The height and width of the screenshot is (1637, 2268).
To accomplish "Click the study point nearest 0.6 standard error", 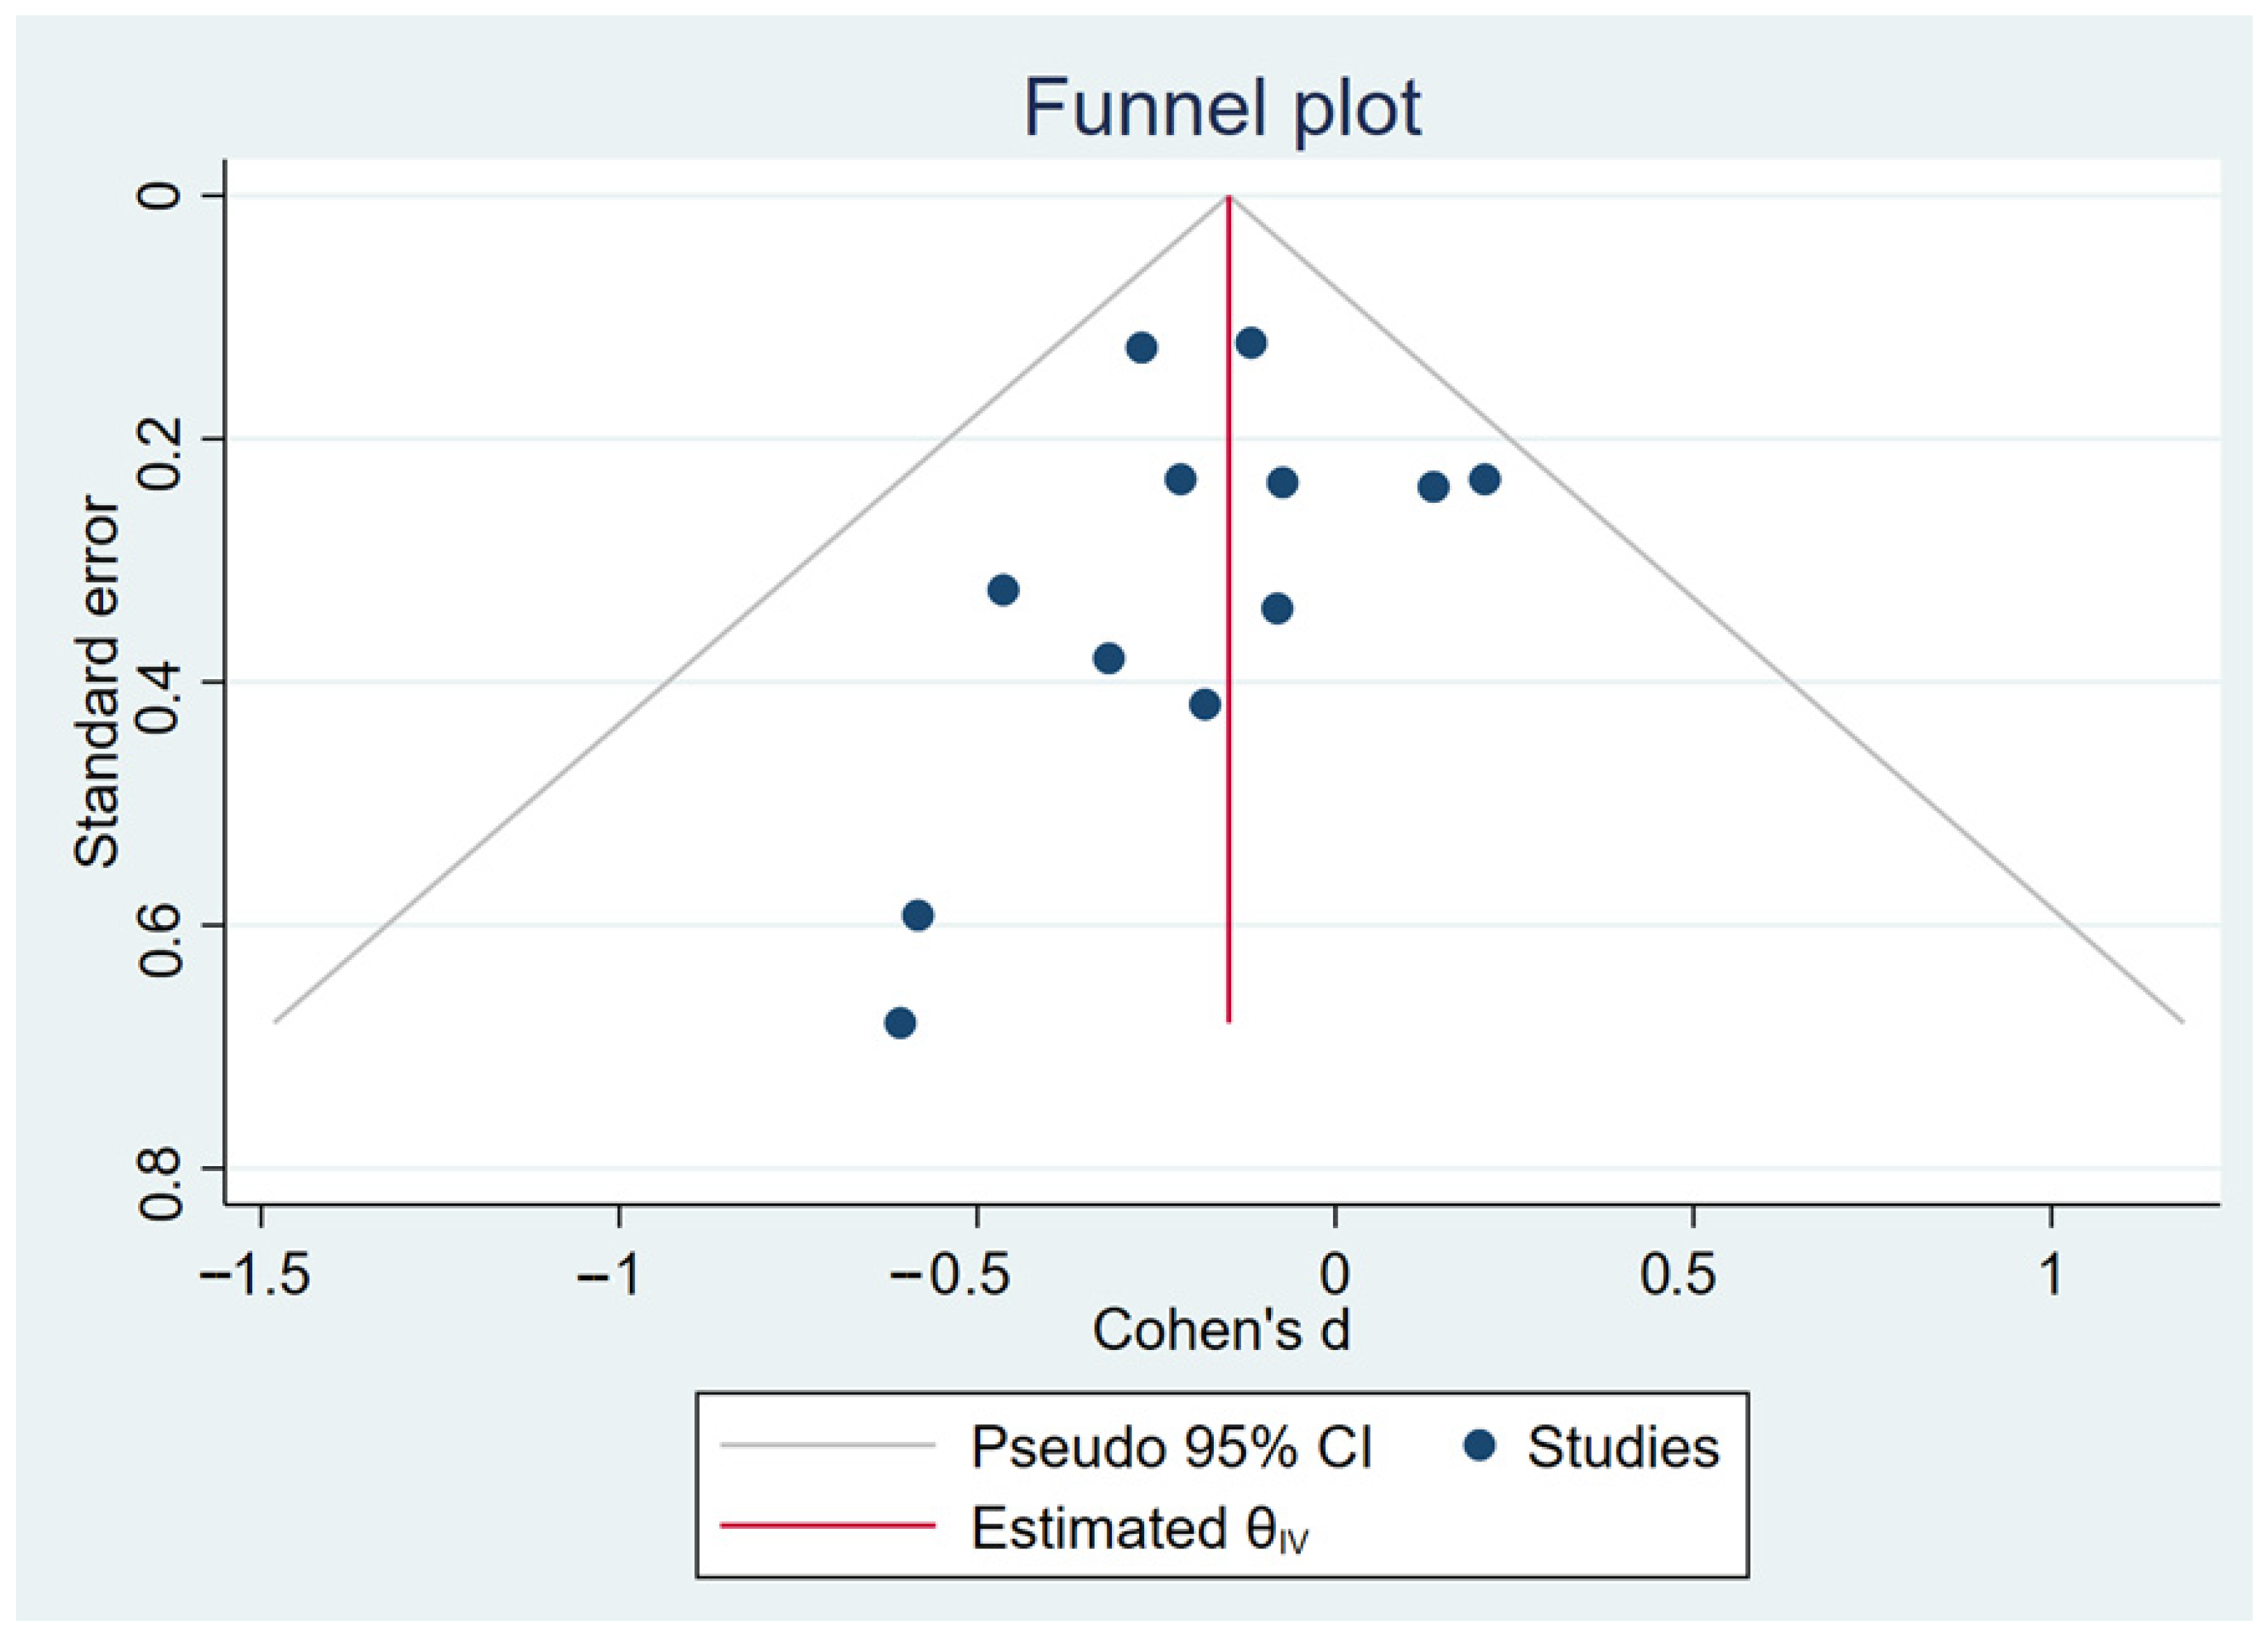I will pyautogui.click(x=917, y=915).
